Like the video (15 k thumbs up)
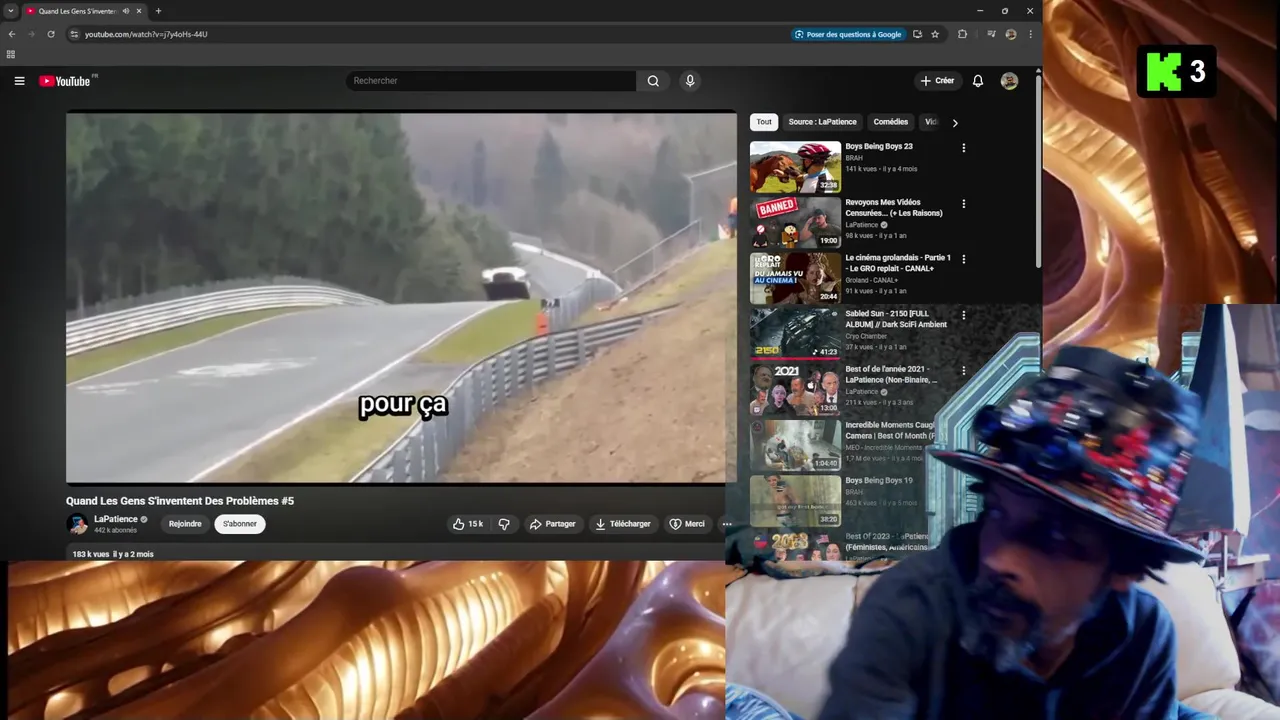This screenshot has width=1280, height=720. click(x=467, y=524)
